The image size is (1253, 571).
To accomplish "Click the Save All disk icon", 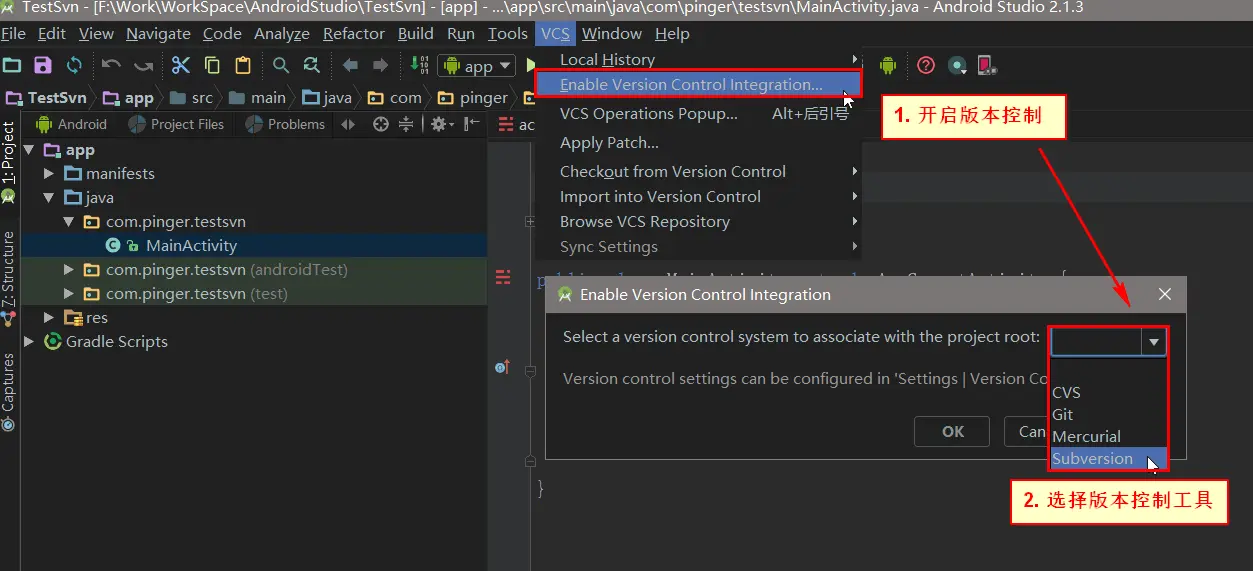I will [x=42, y=66].
